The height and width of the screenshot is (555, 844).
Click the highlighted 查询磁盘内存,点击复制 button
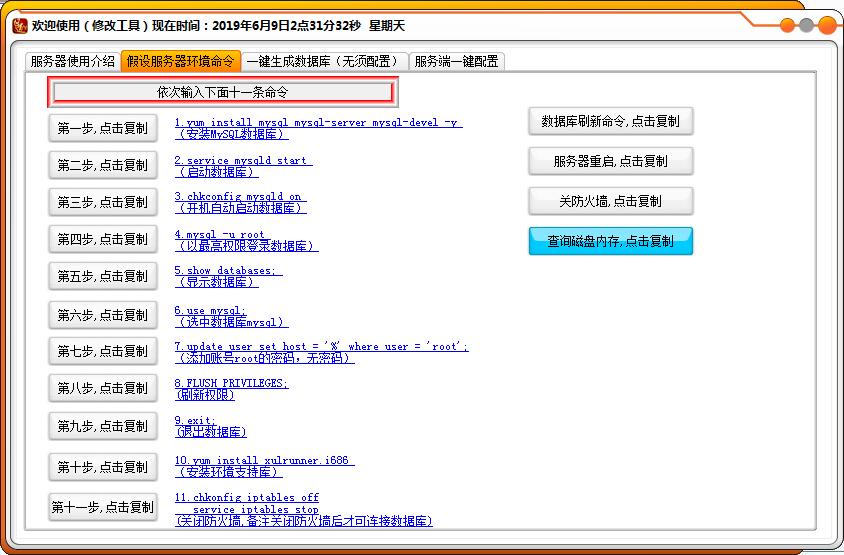tap(610, 241)
